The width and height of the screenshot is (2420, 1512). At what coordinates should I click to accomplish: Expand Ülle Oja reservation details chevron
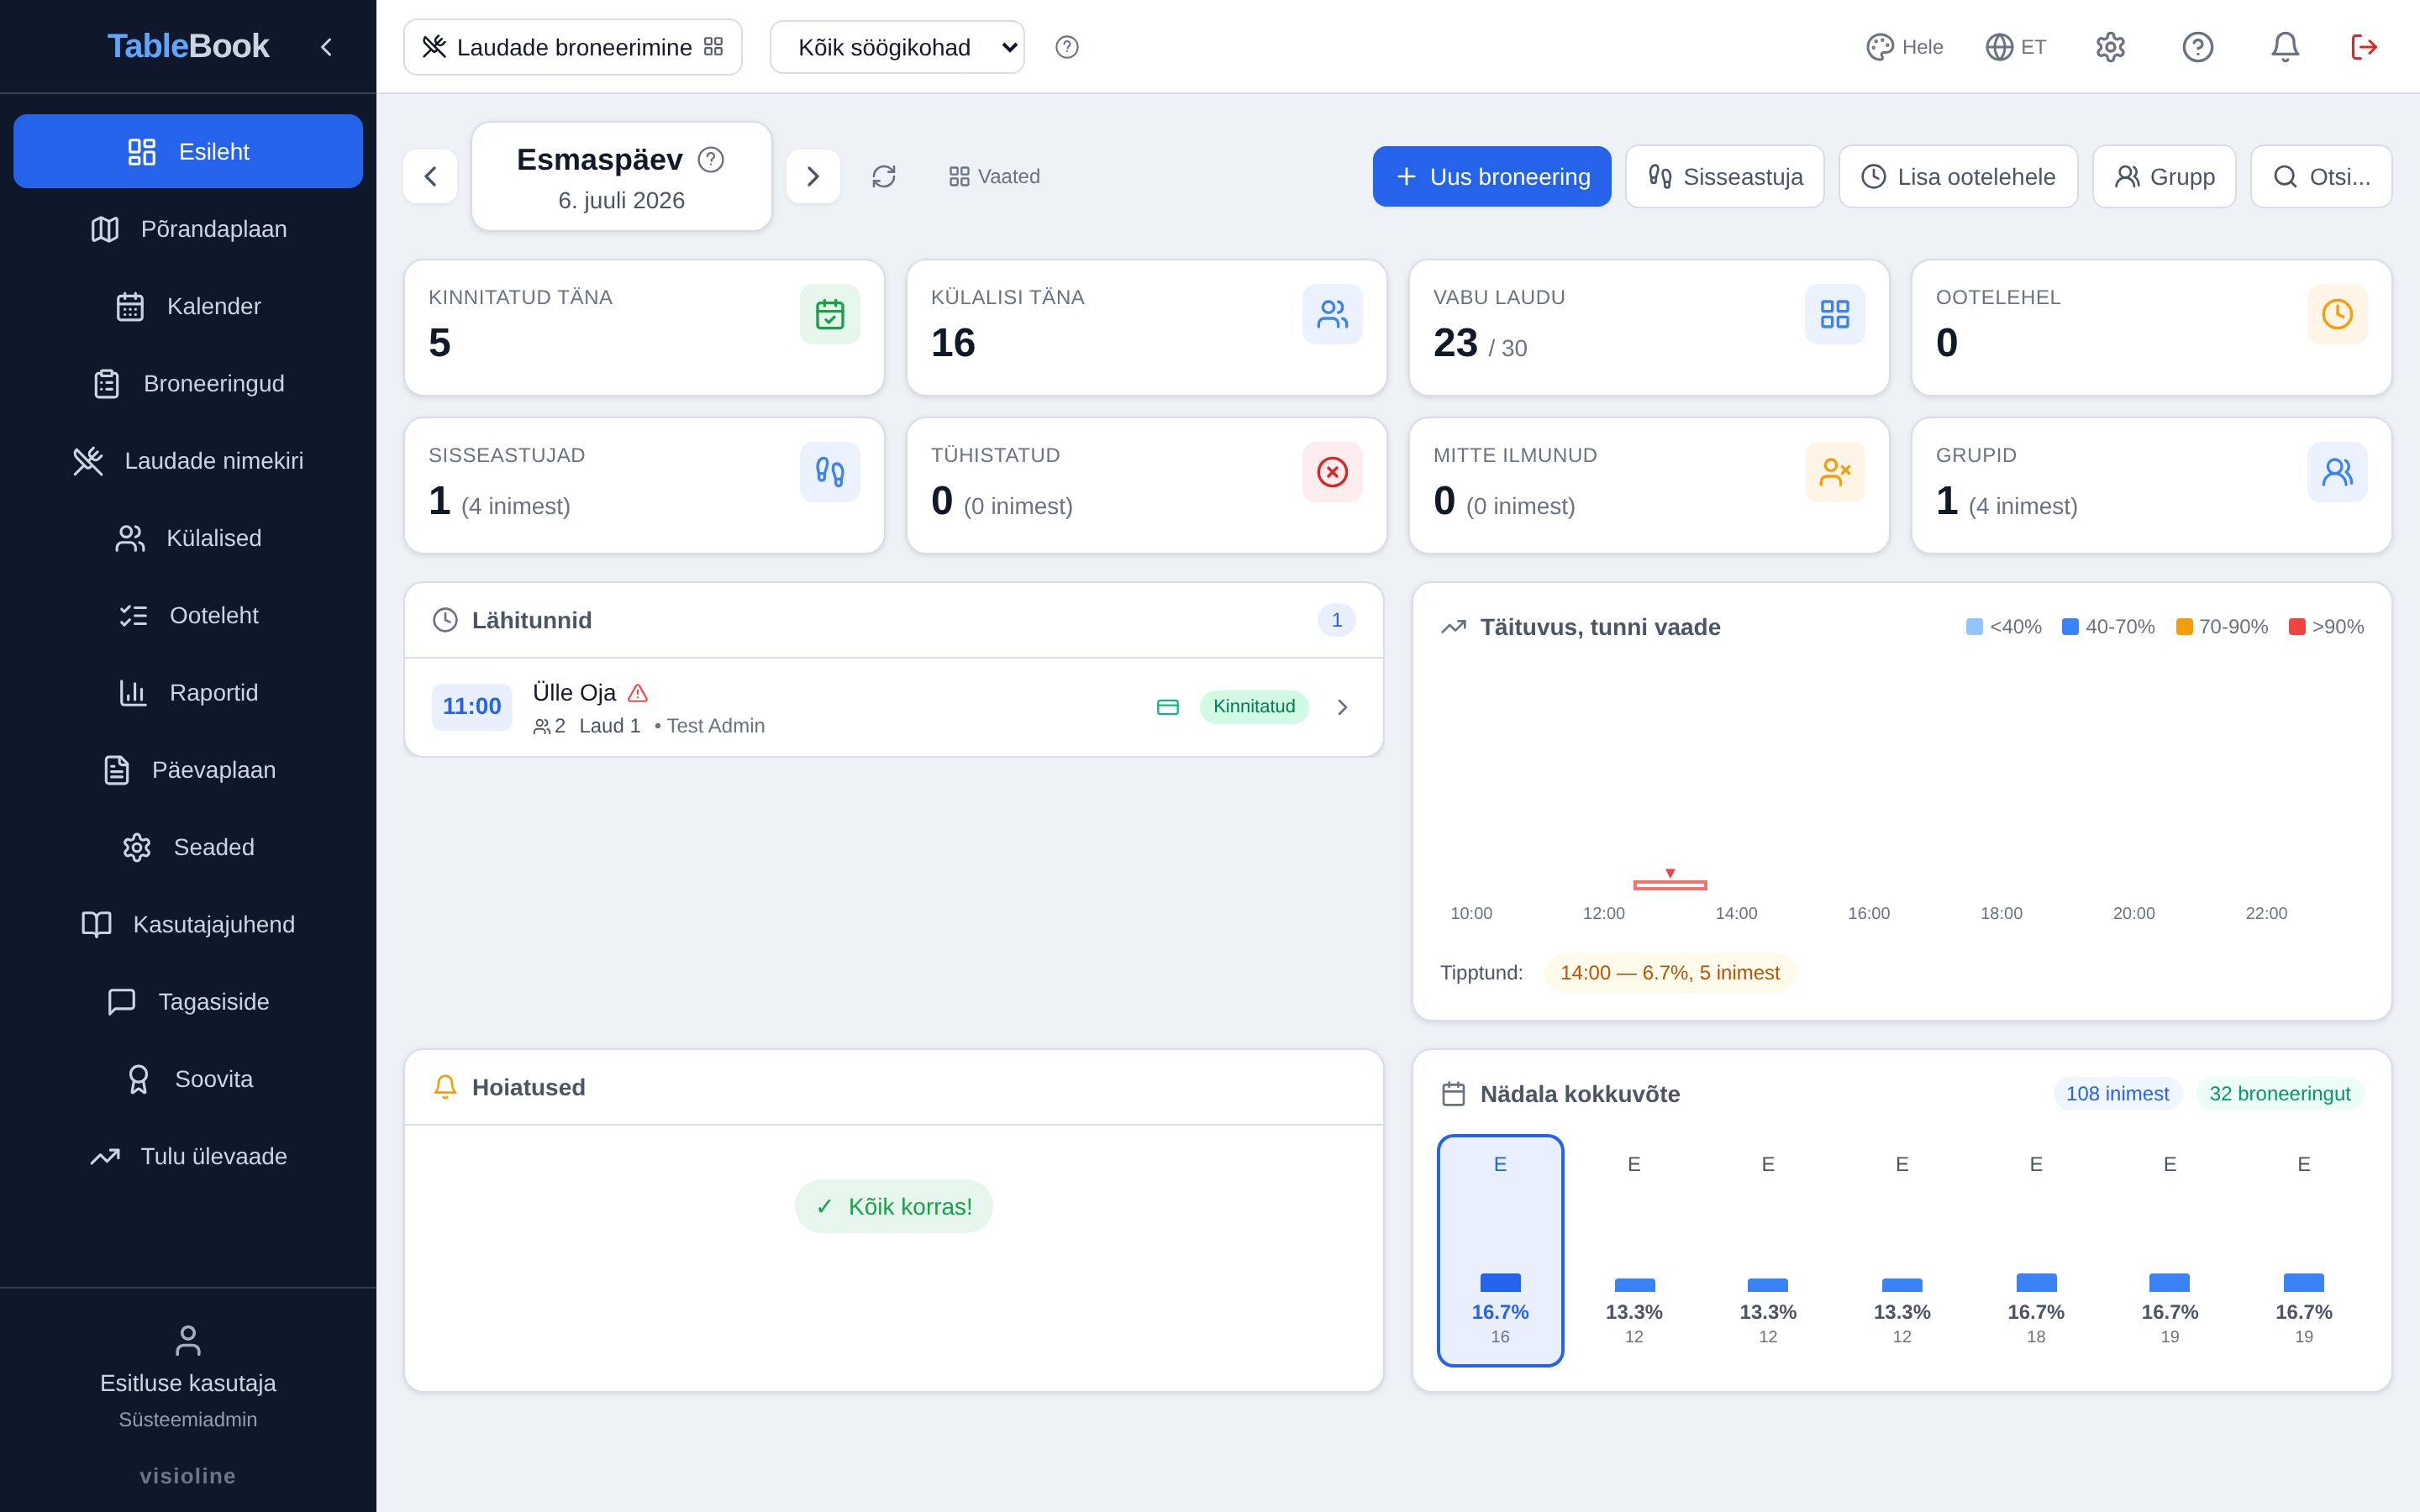[1342, 707]
